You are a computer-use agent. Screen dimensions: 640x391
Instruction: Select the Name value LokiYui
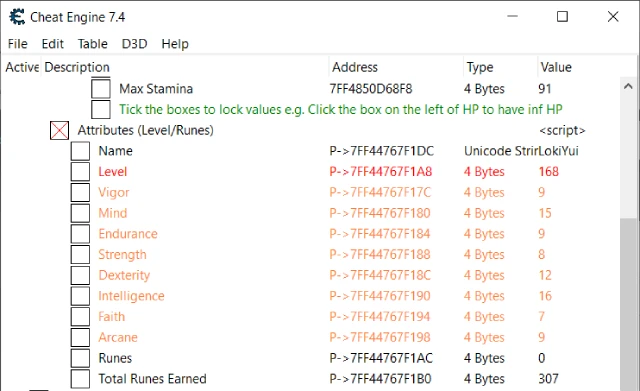[x=558, y=151]
